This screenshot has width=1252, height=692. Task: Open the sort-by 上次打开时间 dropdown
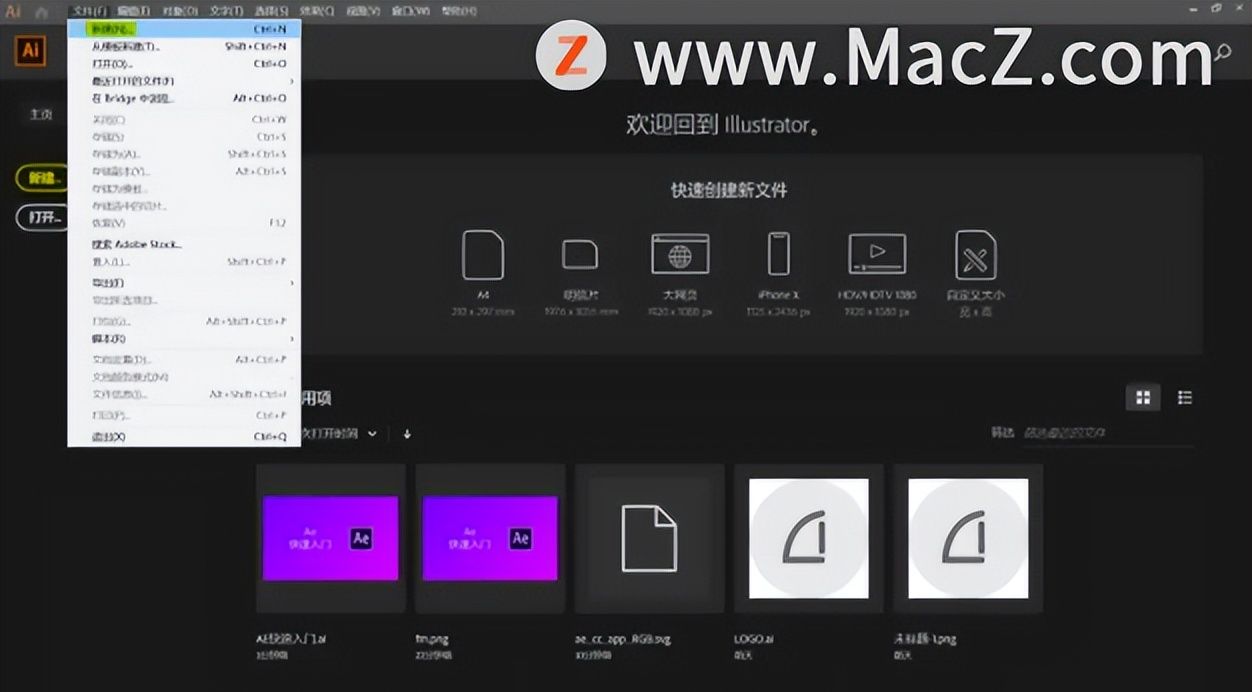pyautogui.click(x=340, y=434)
